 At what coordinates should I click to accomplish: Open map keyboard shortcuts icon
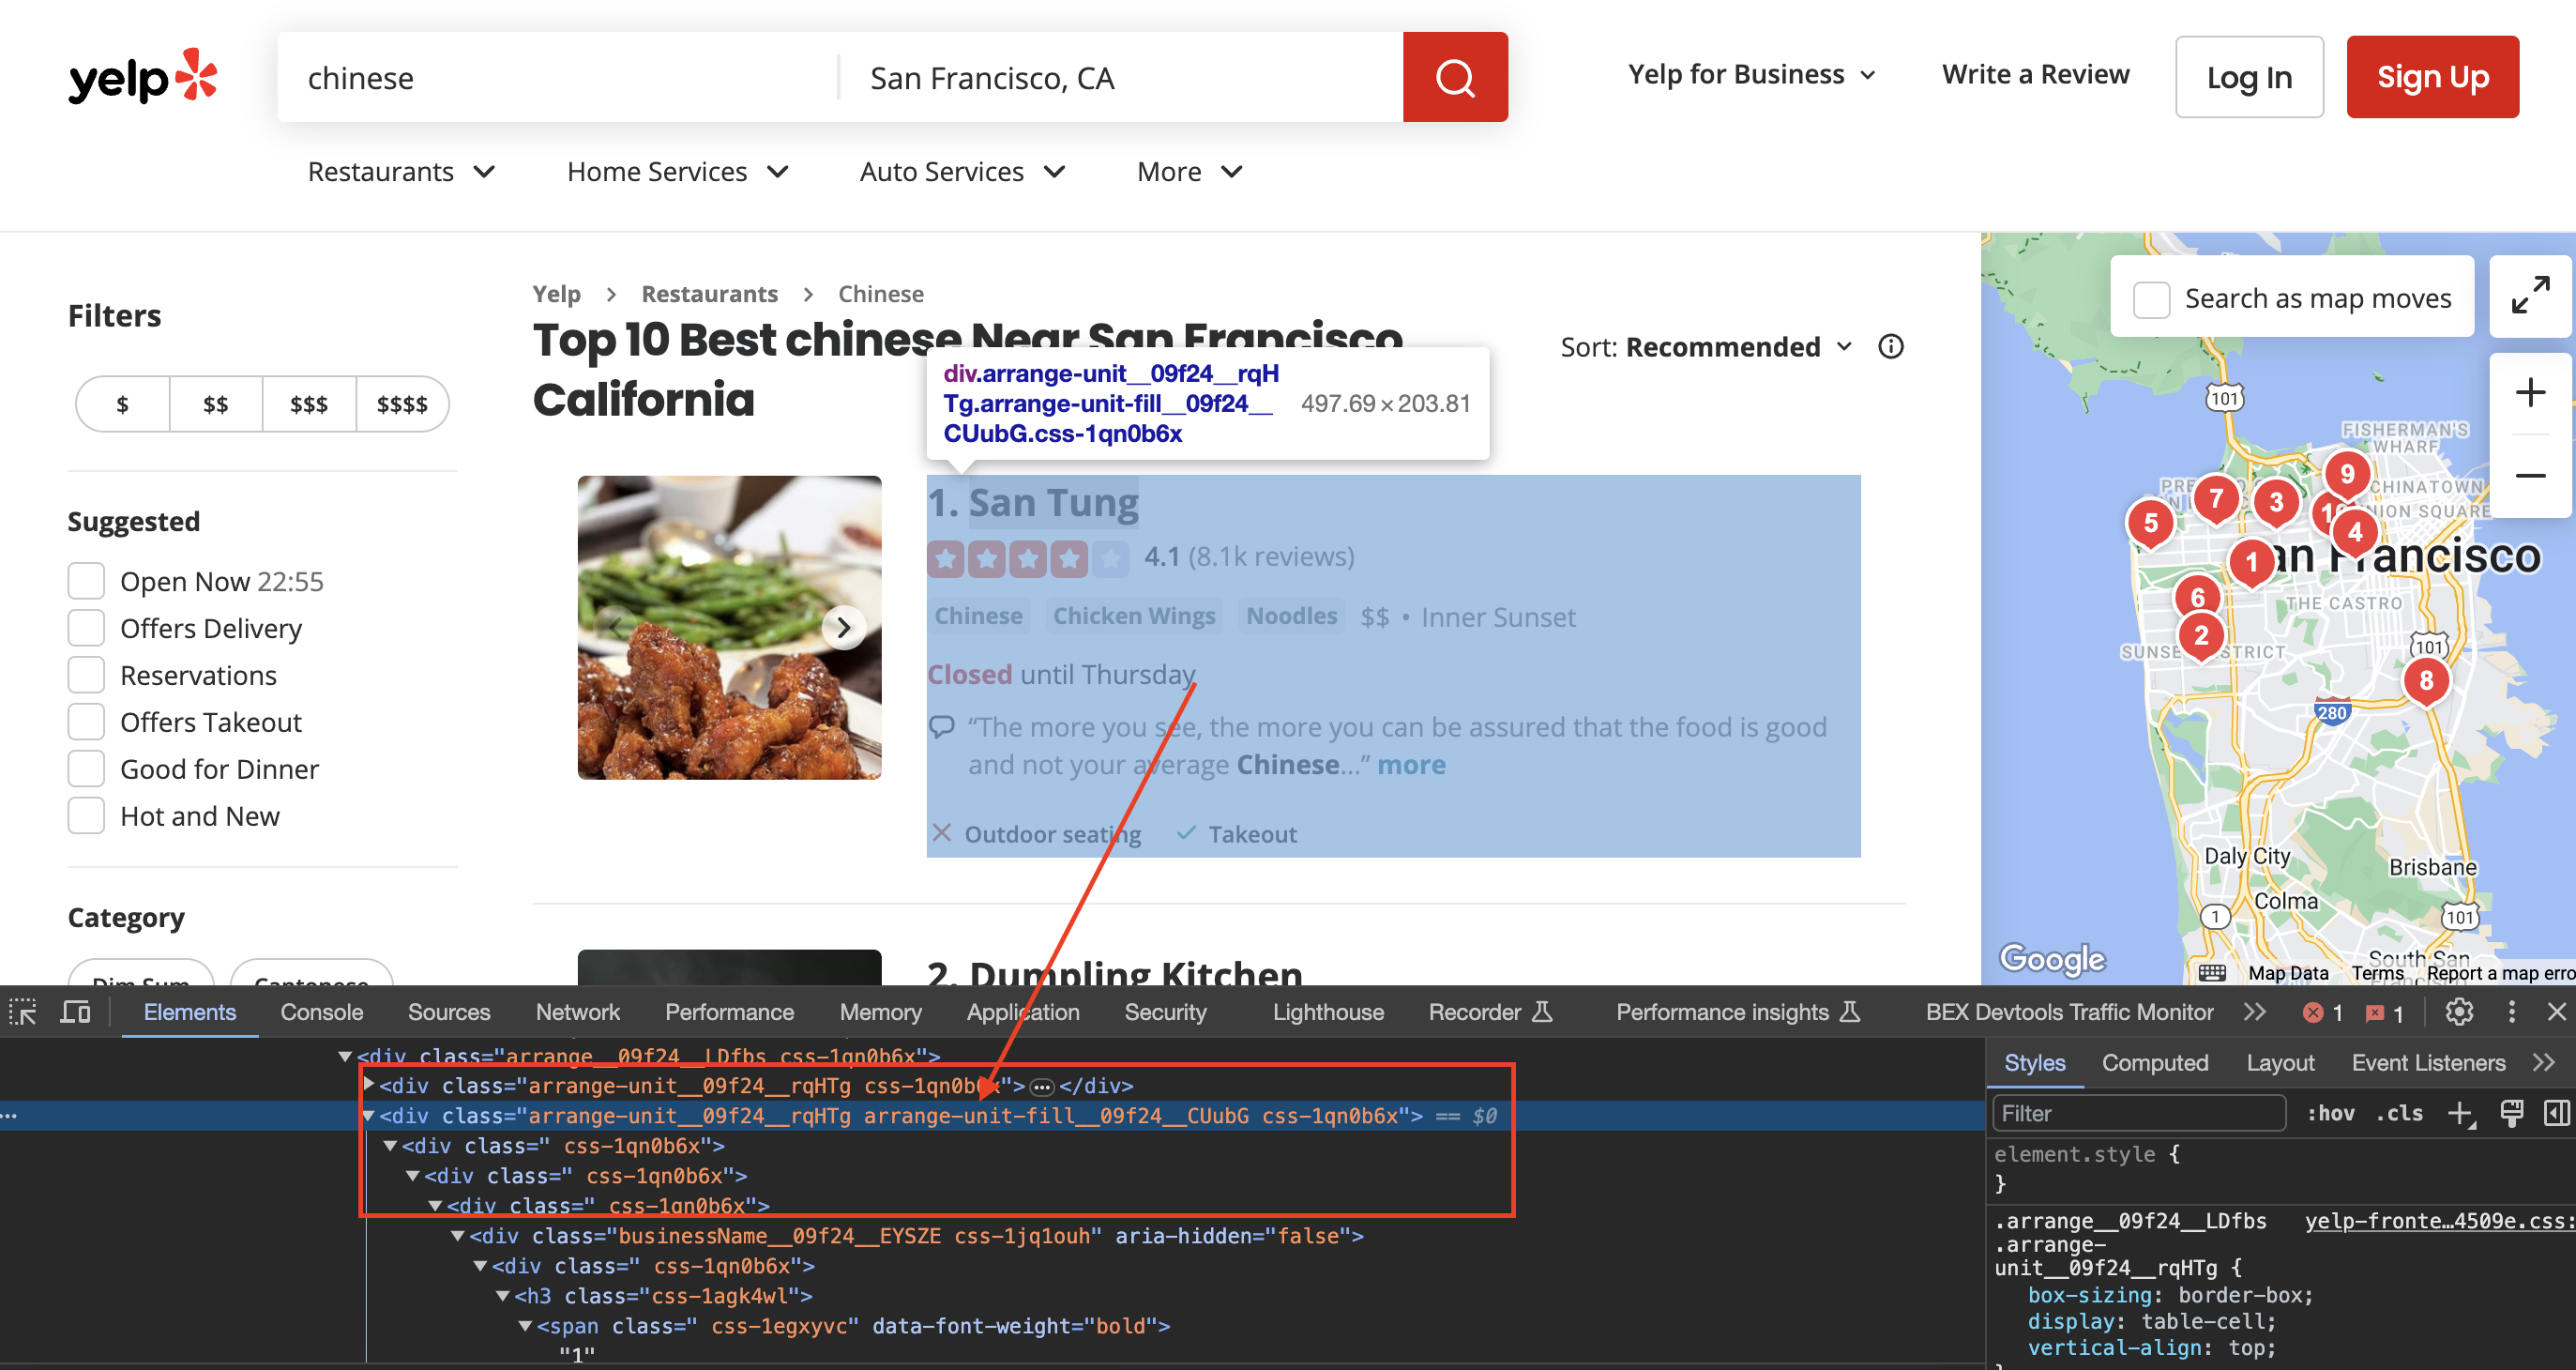(2211, 973)
